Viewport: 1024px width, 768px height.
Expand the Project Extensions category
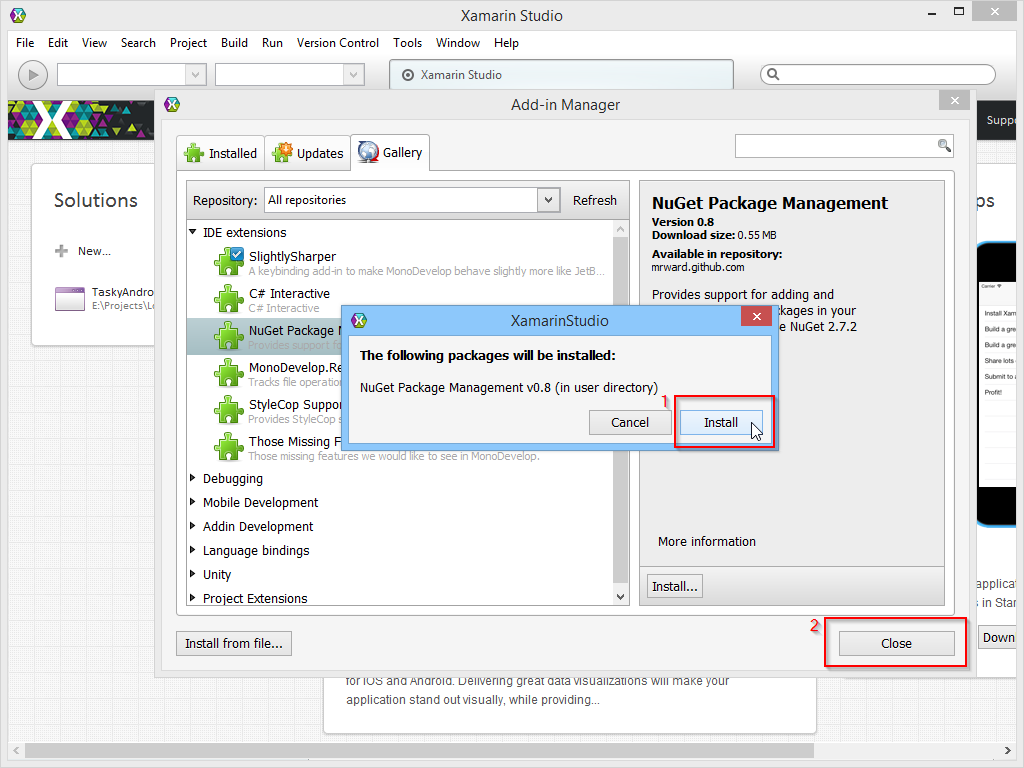click(193, 598)
